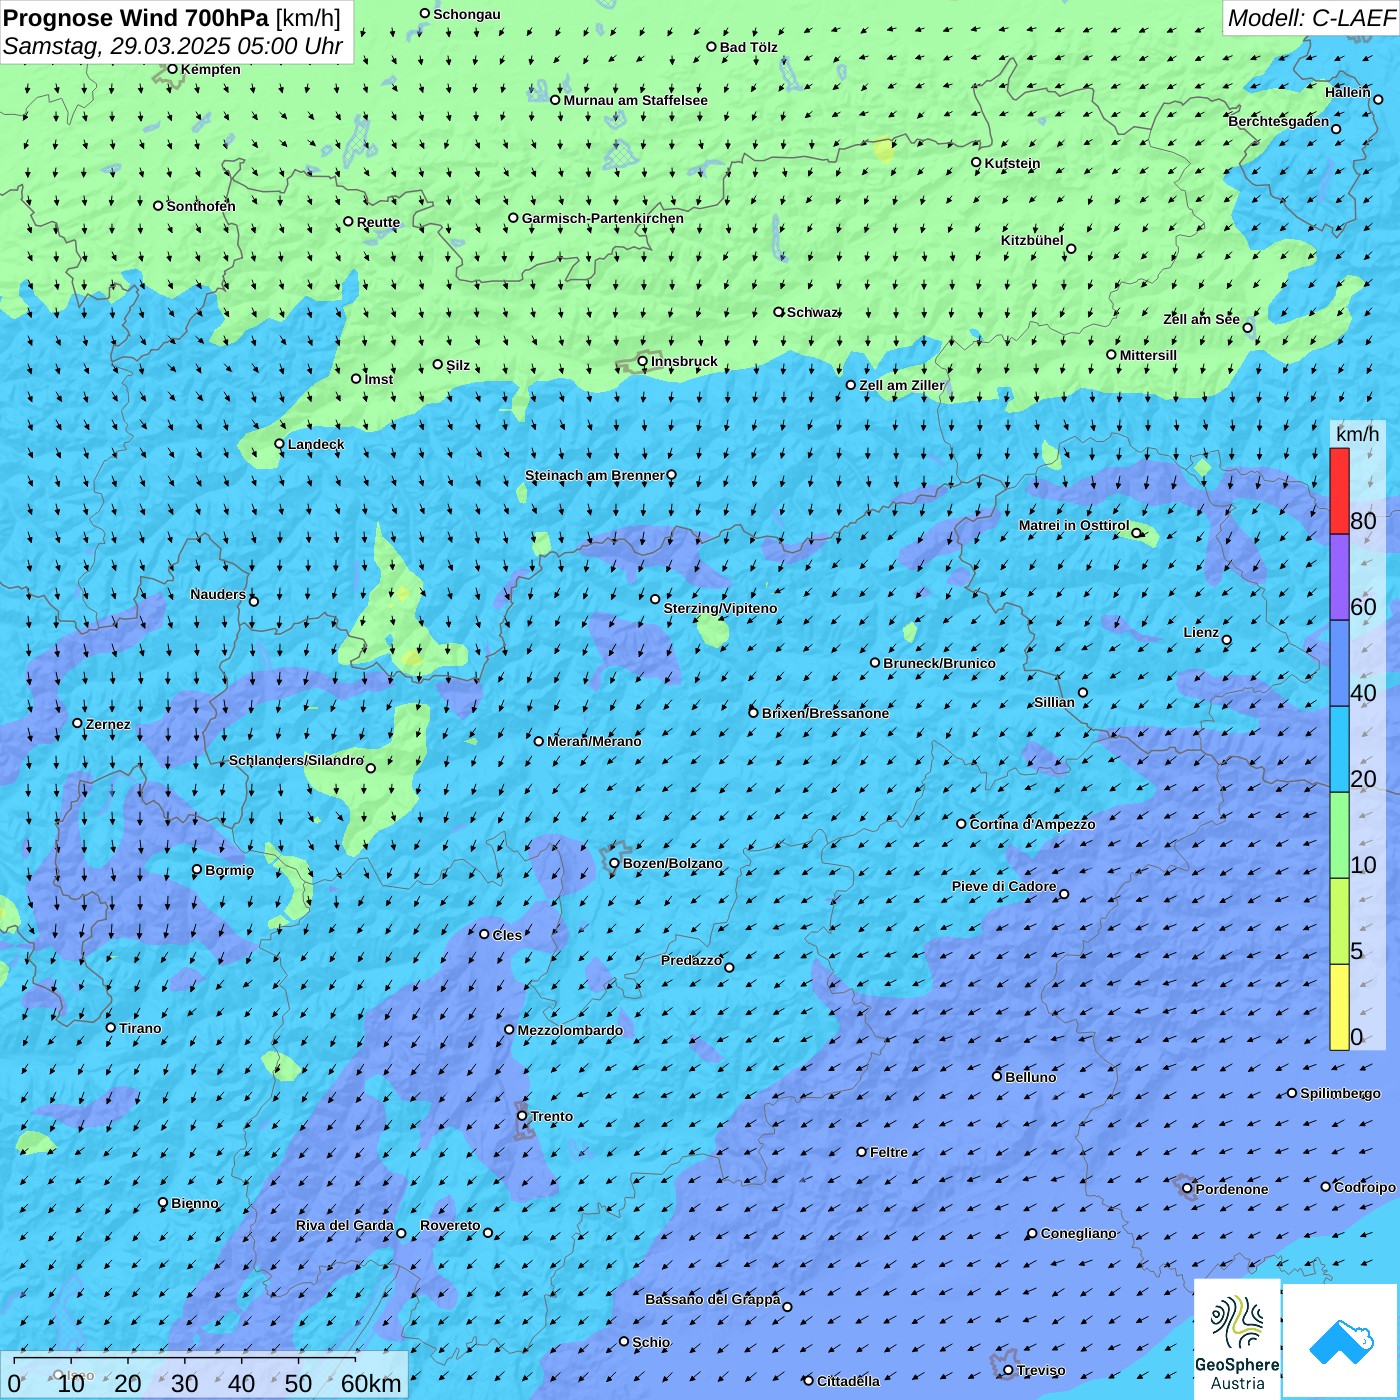The image size is (1400, 1400).
Task: Click the Modell: C-LAEF label
Action: point(1311,18)
